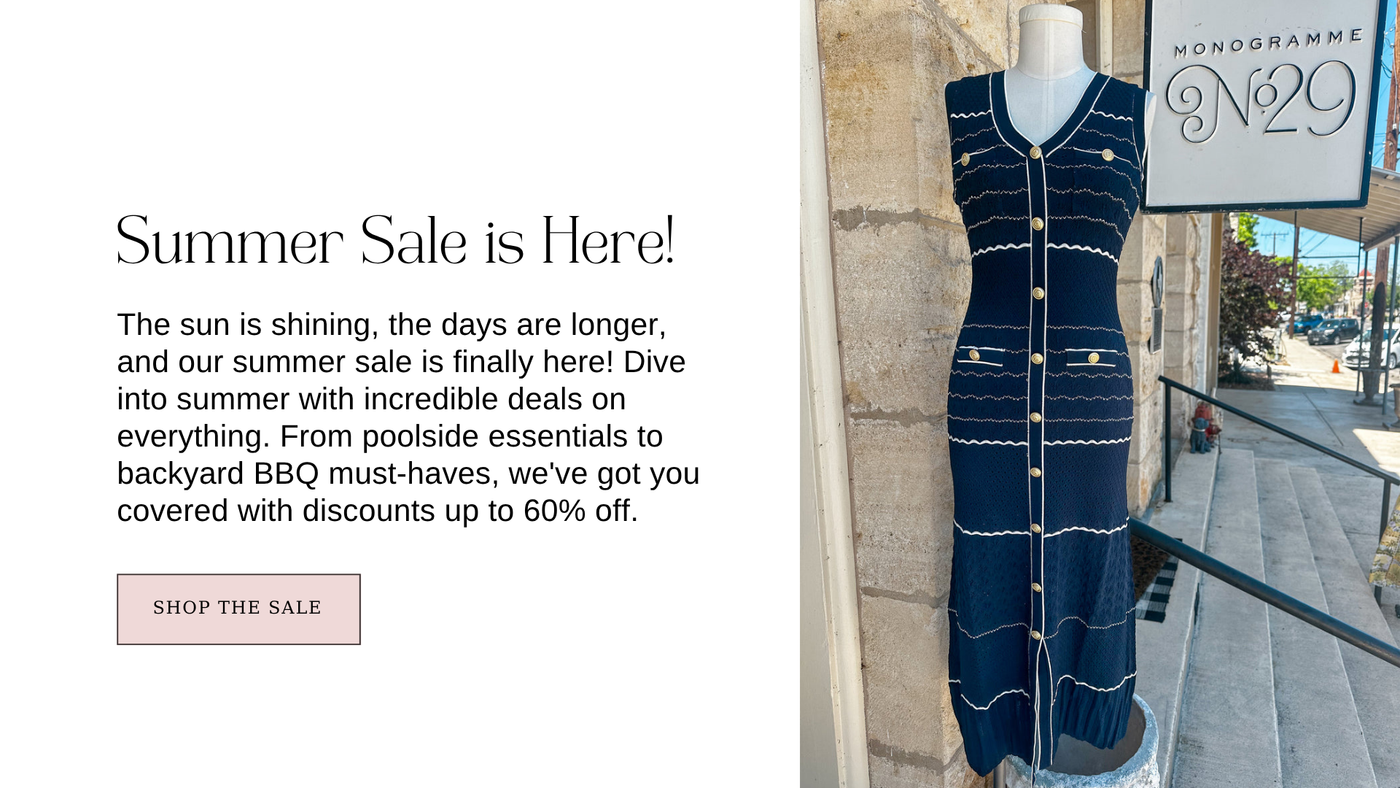Click the Summer Sale is Here! heading
The image size is (1400, 788).
tap(396, 241)
